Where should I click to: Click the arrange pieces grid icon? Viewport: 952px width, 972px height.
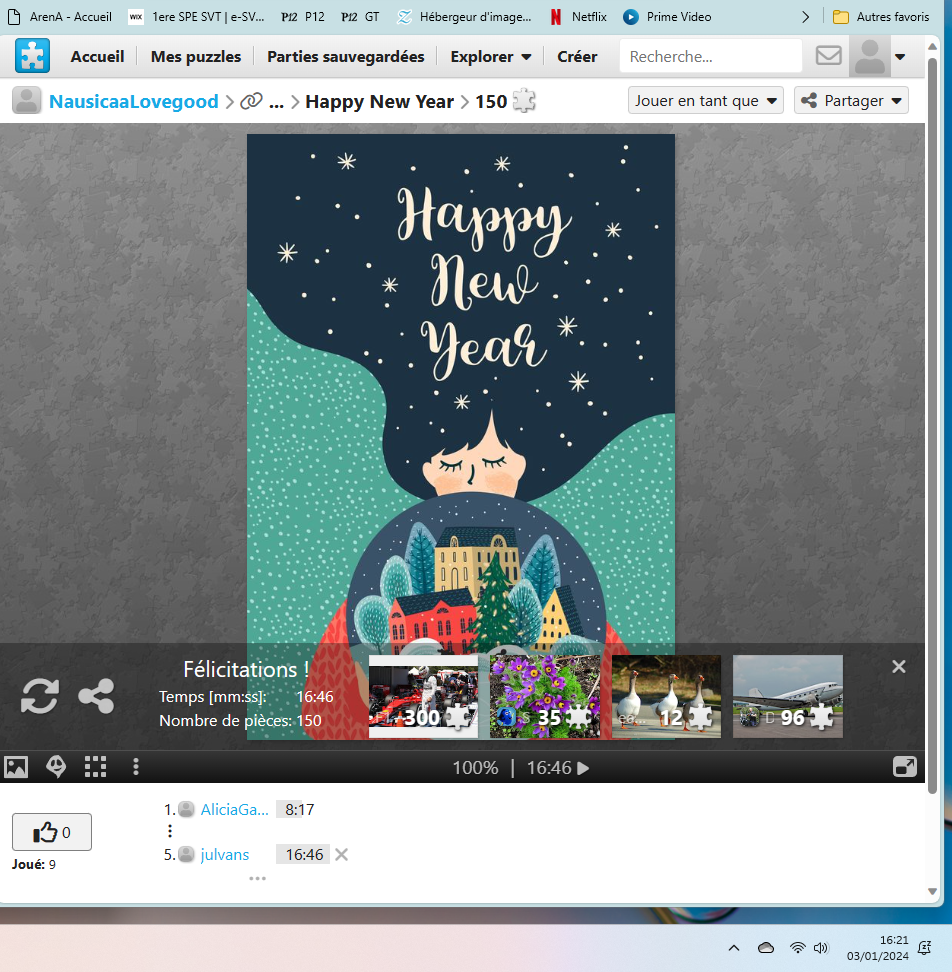(x=95, y=767)
